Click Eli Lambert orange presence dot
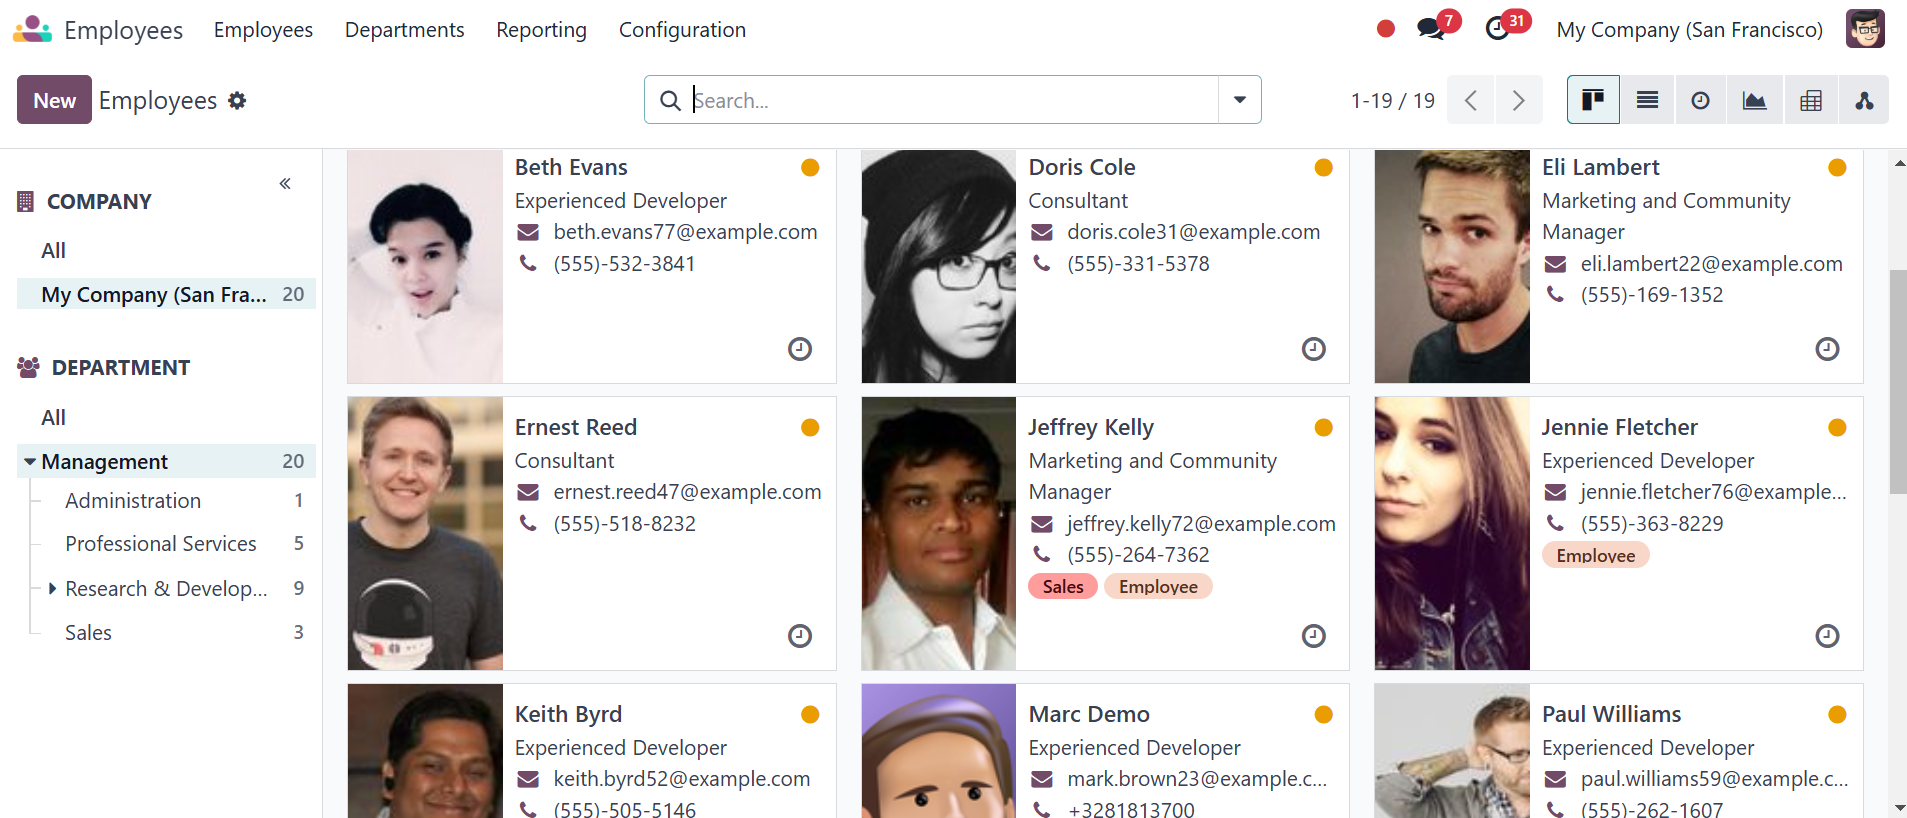Image resolution: width=1907 pixels, height=818 pixels. pos(1837,167)
